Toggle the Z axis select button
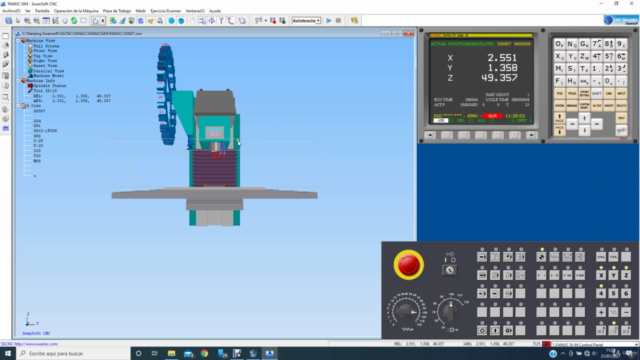Image resolution: width=640 pixels, height=360 pixels. pos(626,276)
